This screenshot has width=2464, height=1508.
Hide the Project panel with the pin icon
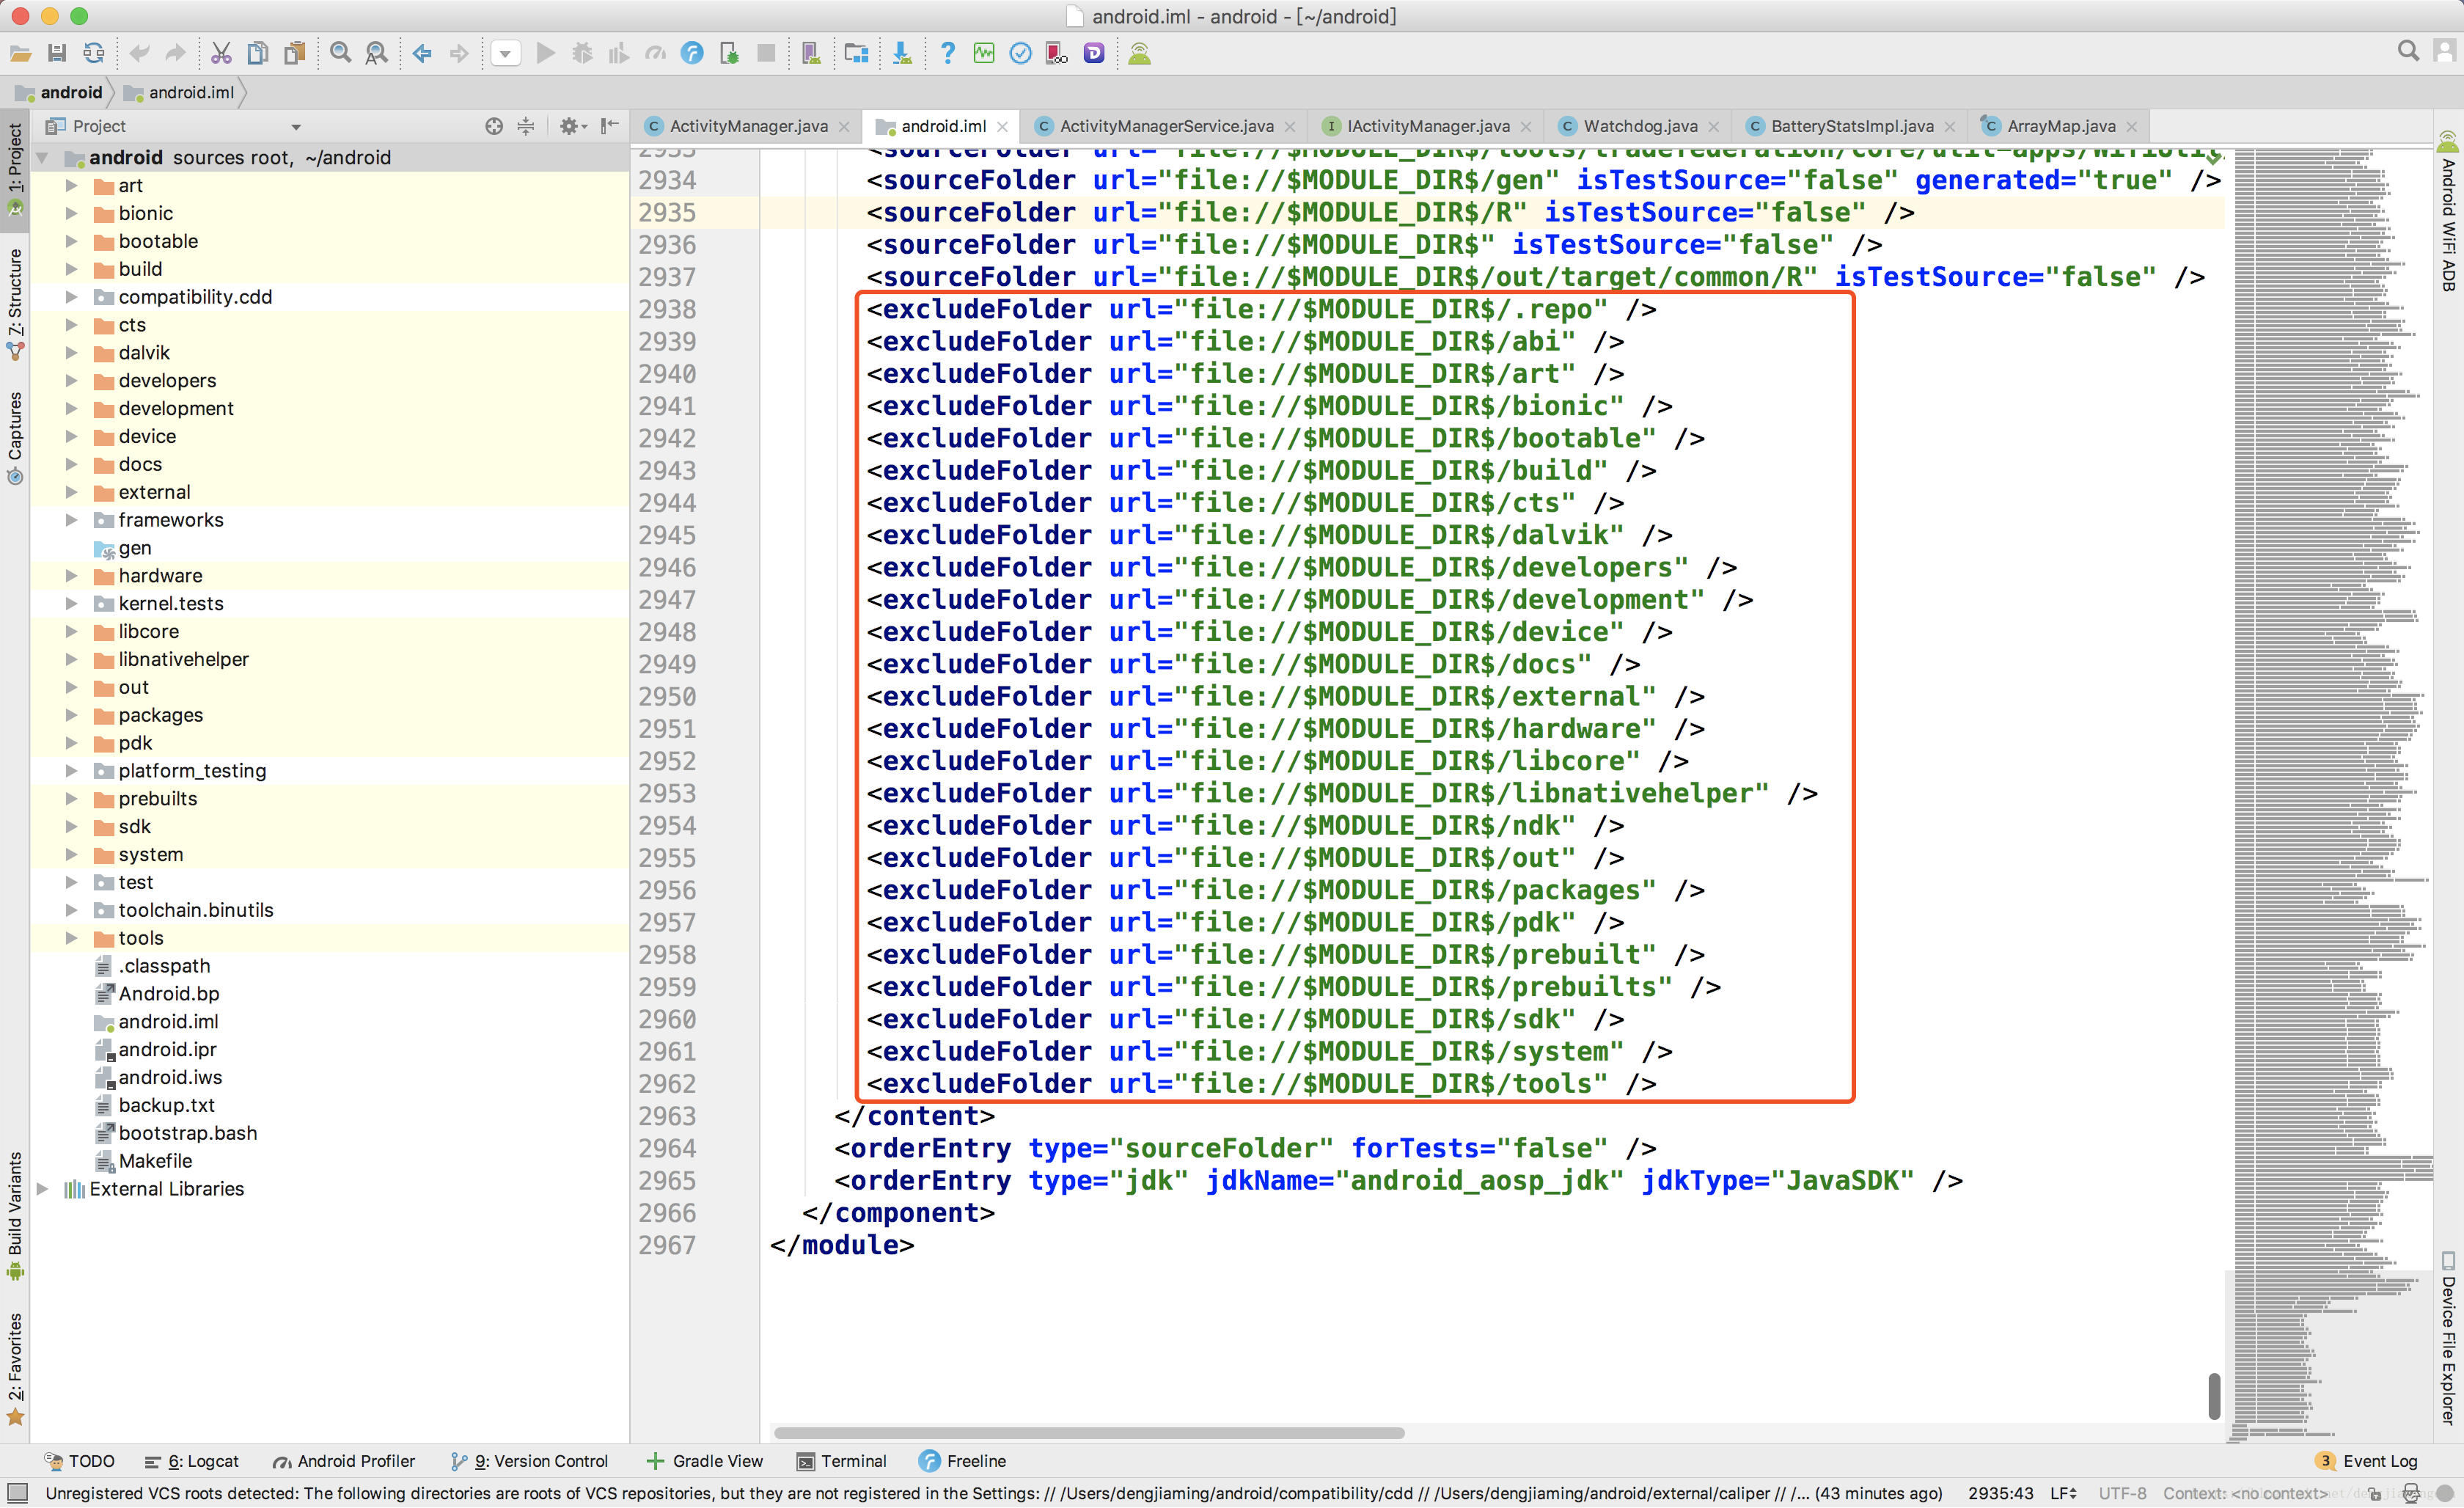(610, 126)
